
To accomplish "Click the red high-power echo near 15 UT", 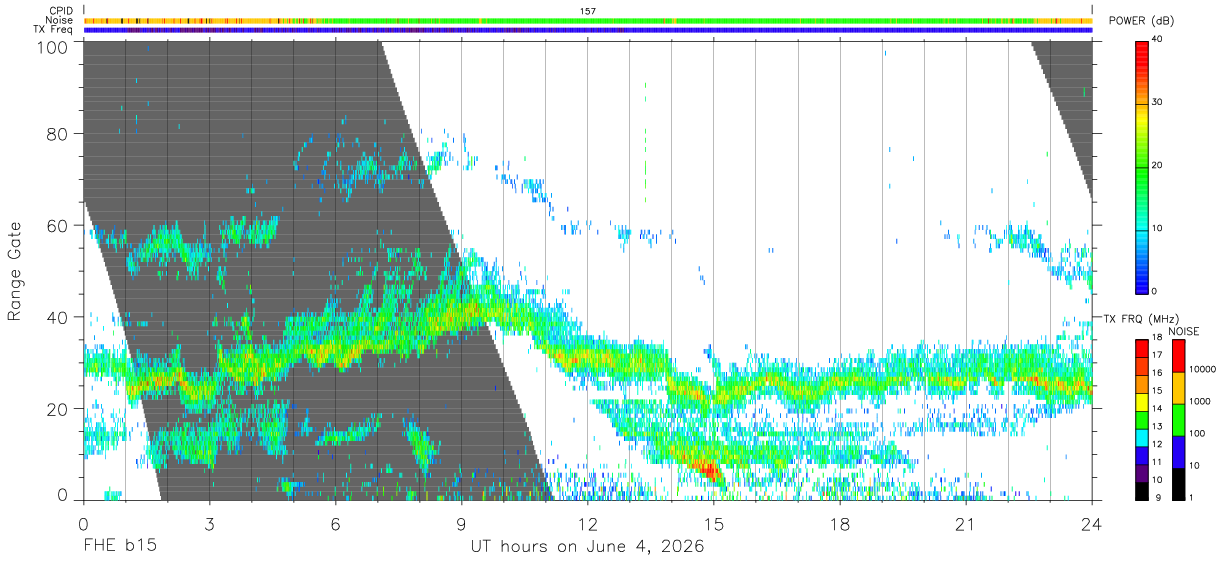I will pyautogui.click(x=708, y=468).
